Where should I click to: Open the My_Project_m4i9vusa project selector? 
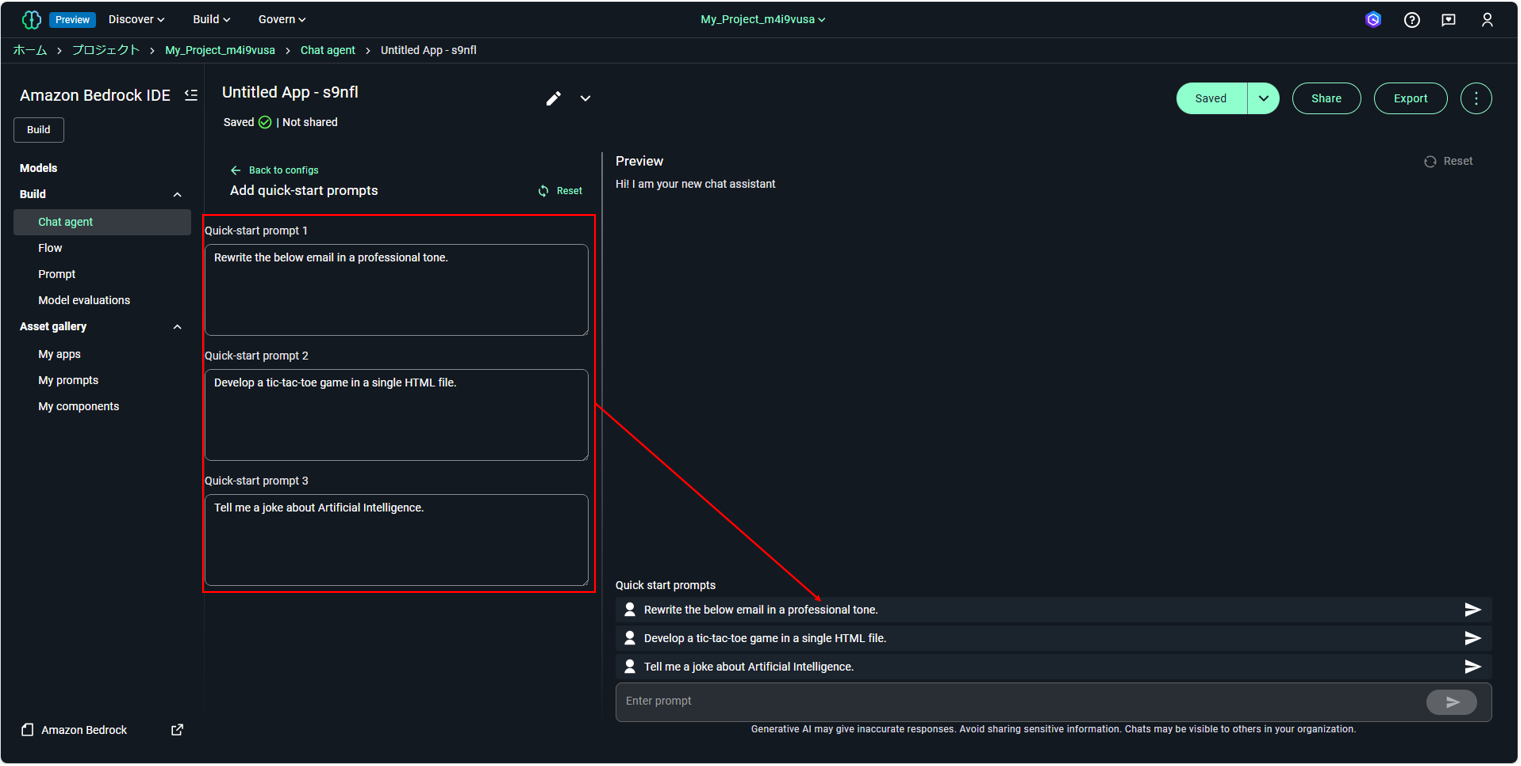point(763,19)
